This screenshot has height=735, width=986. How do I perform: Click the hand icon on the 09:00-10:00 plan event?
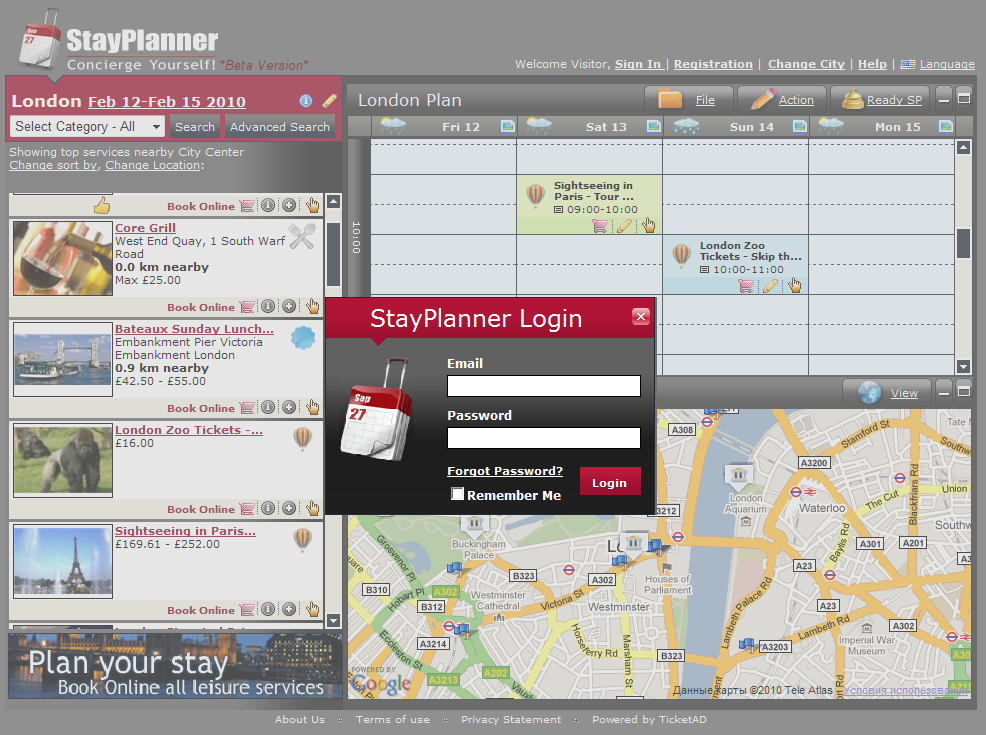pyautogui.click(x=648, y=225)
